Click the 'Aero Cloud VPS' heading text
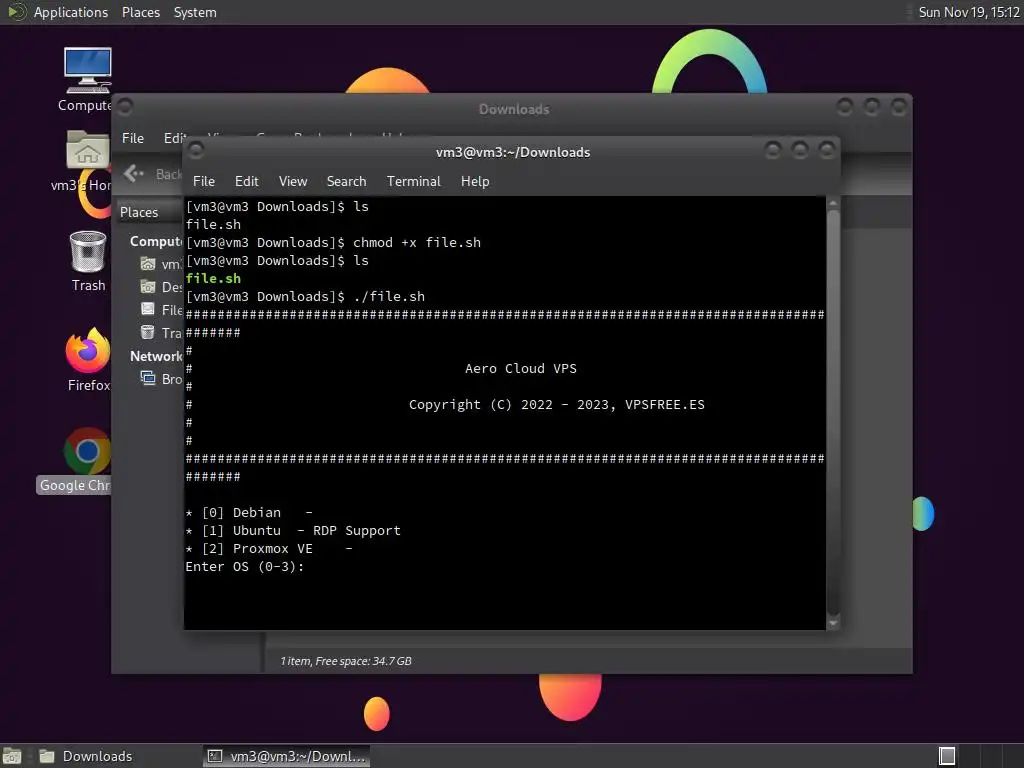The width and height of the screenshot is (1024, 768). (x=520, y=368)
